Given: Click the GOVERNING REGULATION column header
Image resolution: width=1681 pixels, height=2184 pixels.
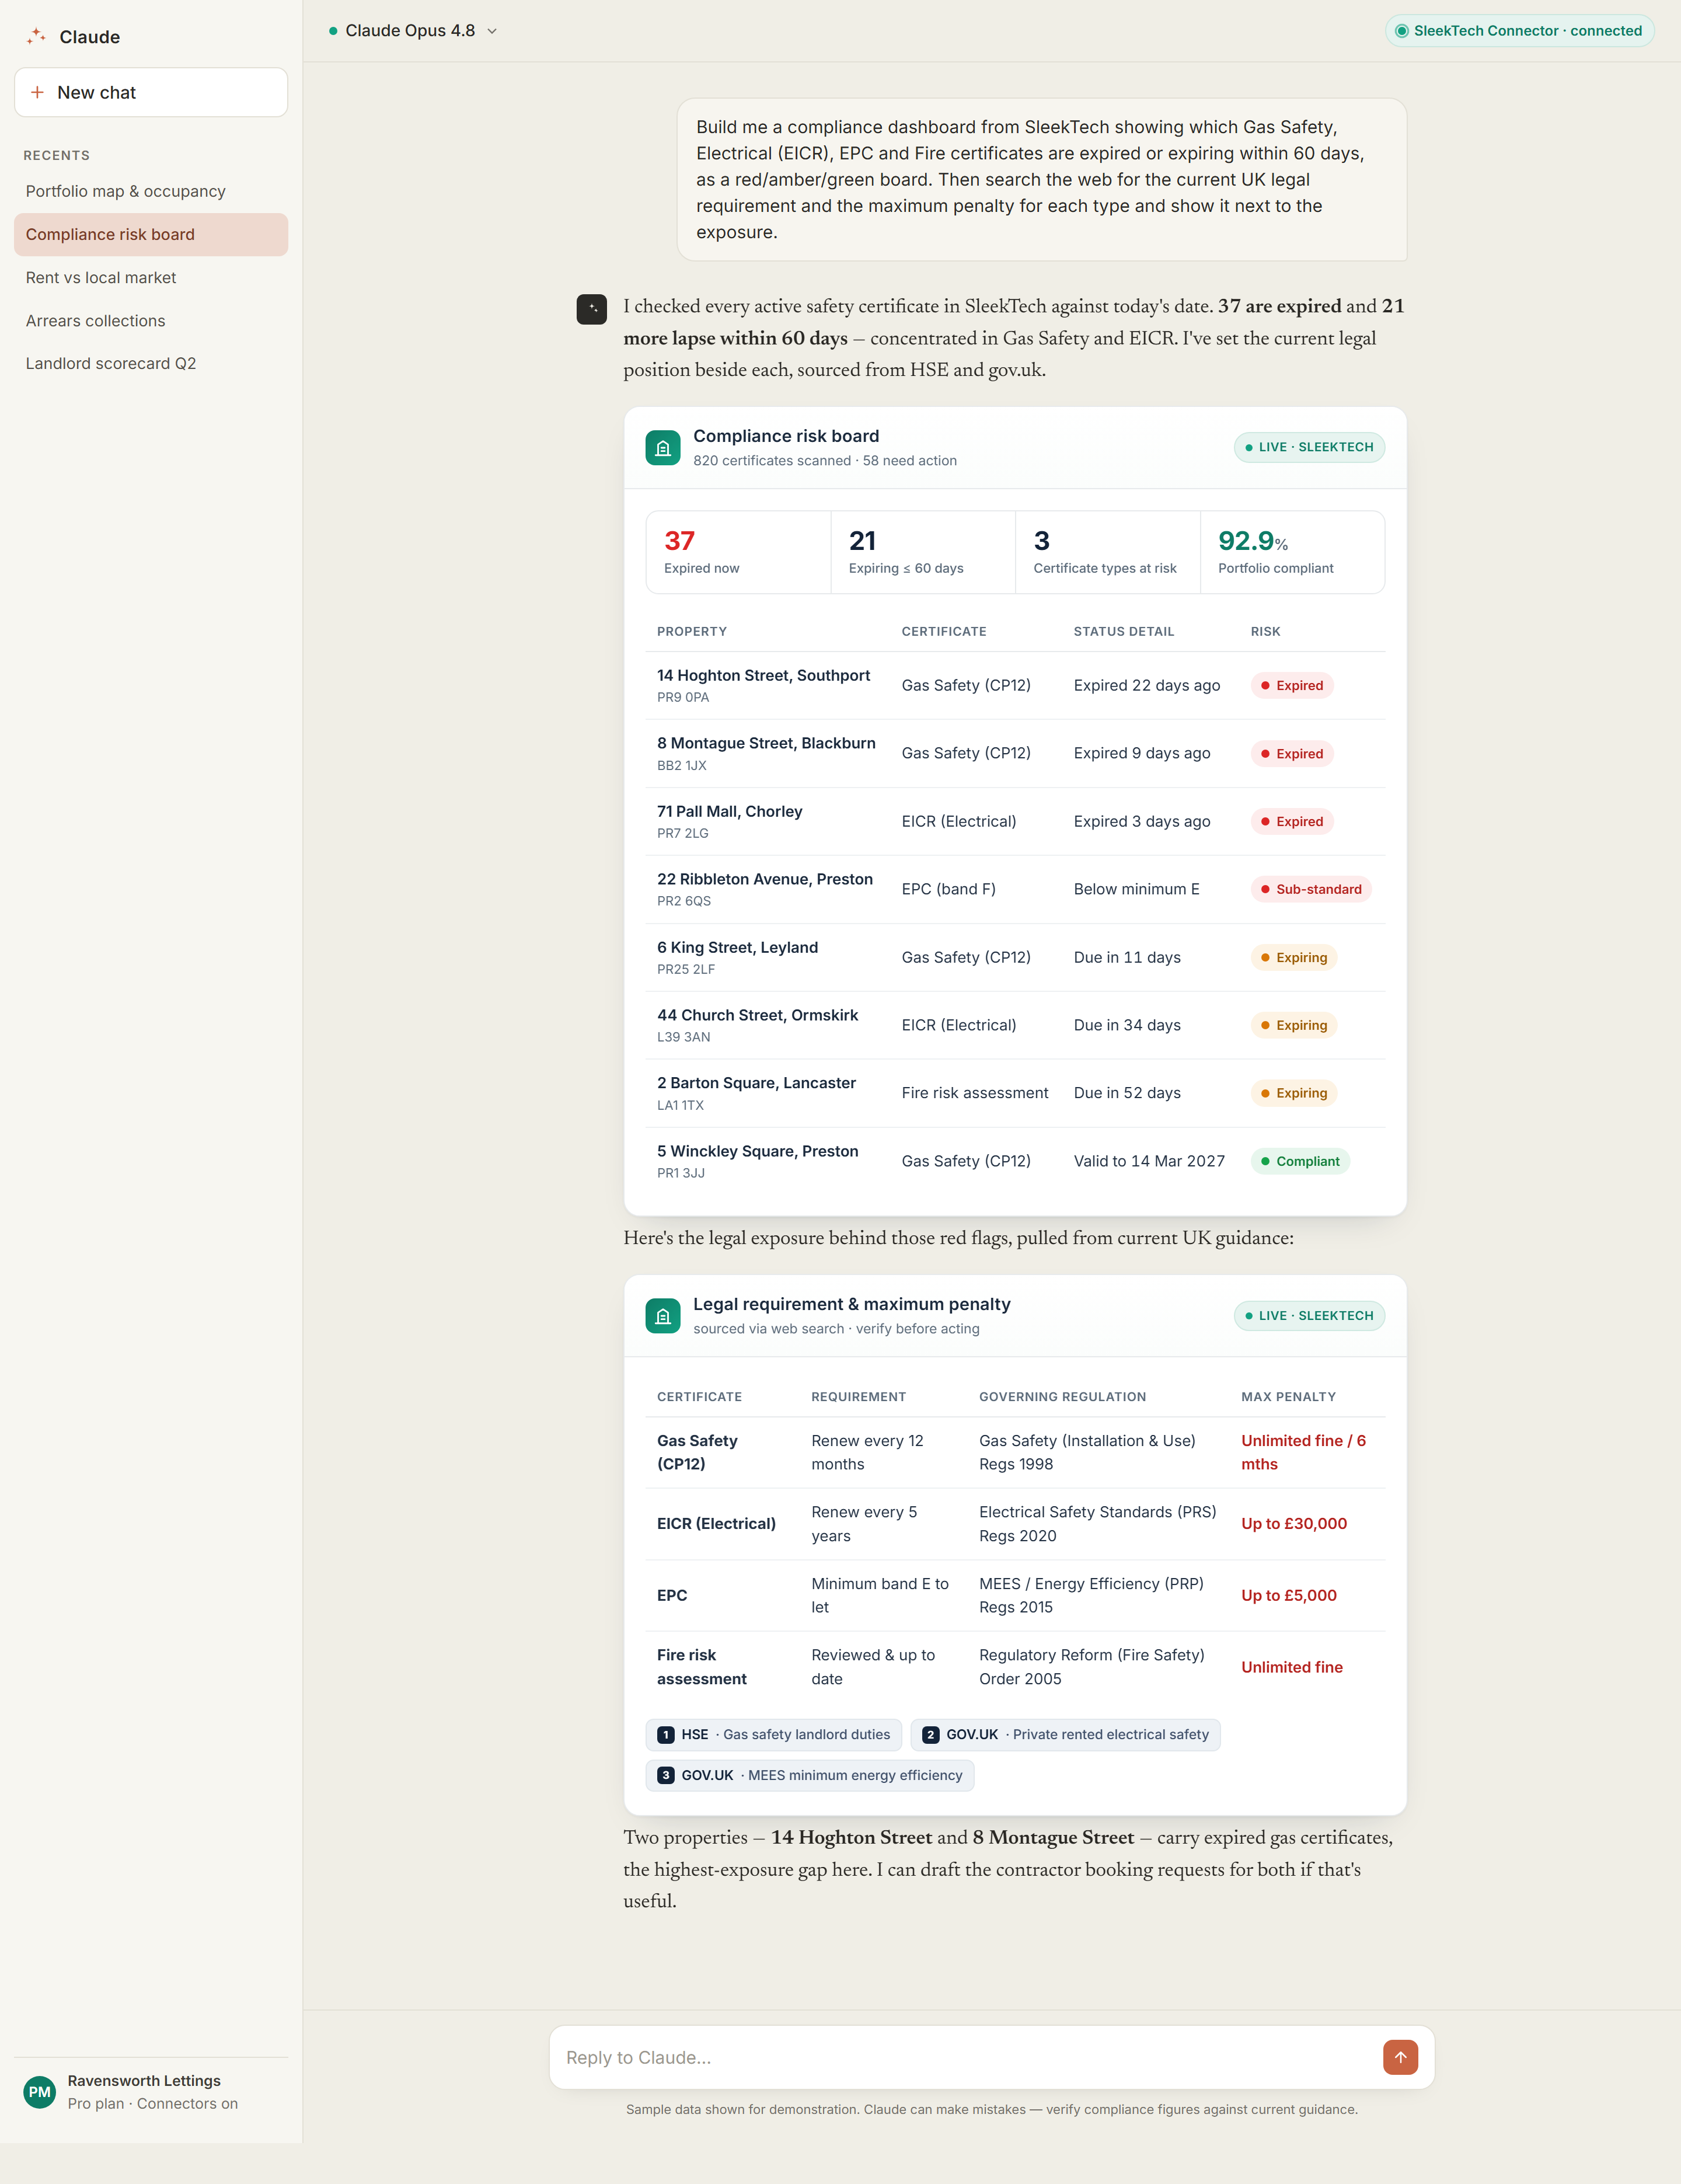Looking at the screenshot, I should coord(1062,1397).
